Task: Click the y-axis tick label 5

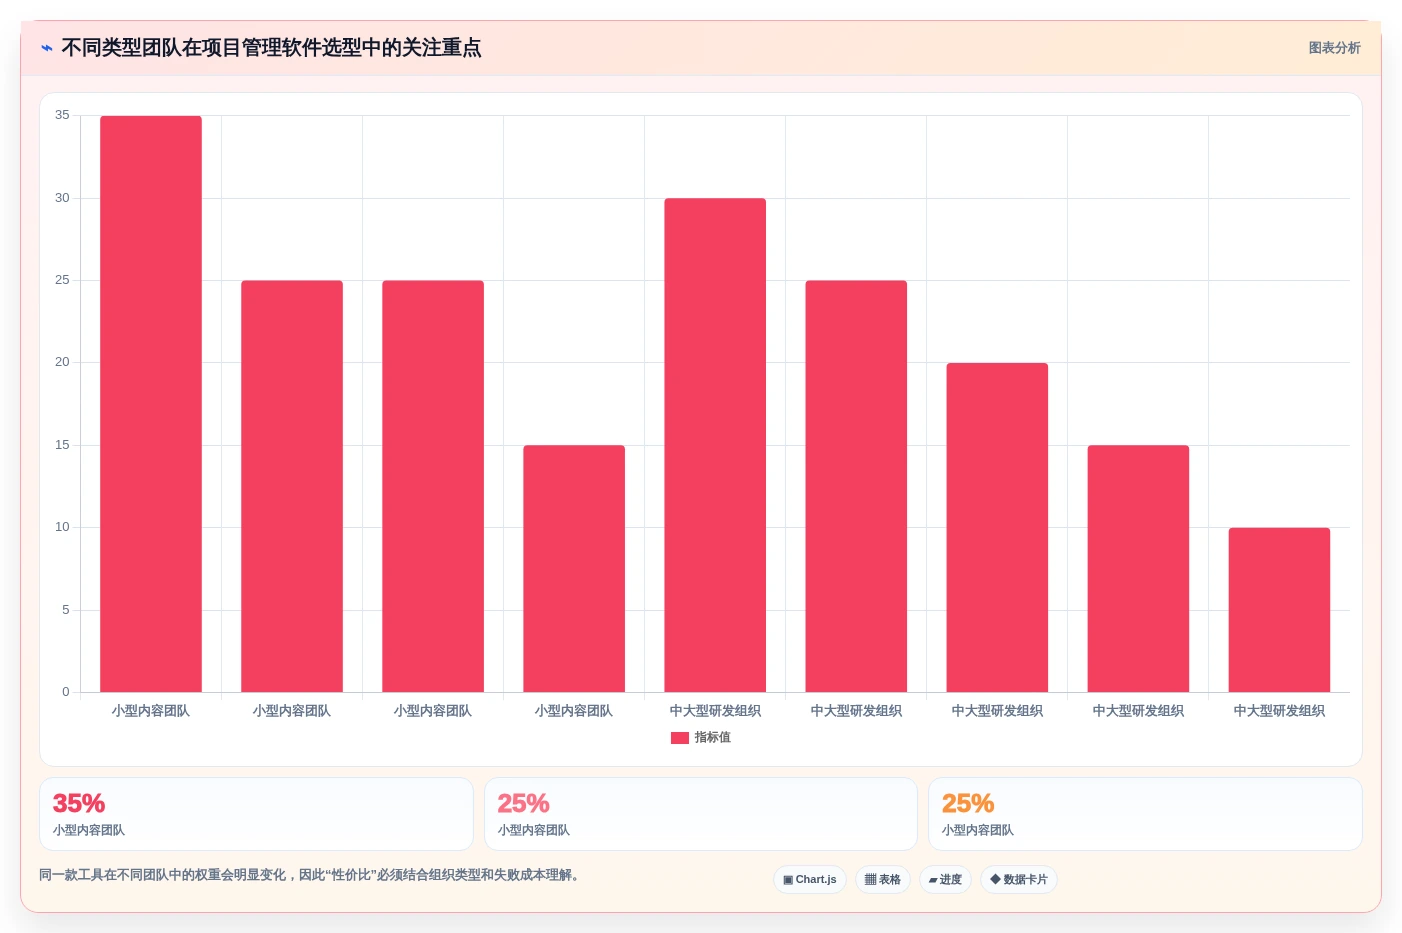Action: pos(66,610)
